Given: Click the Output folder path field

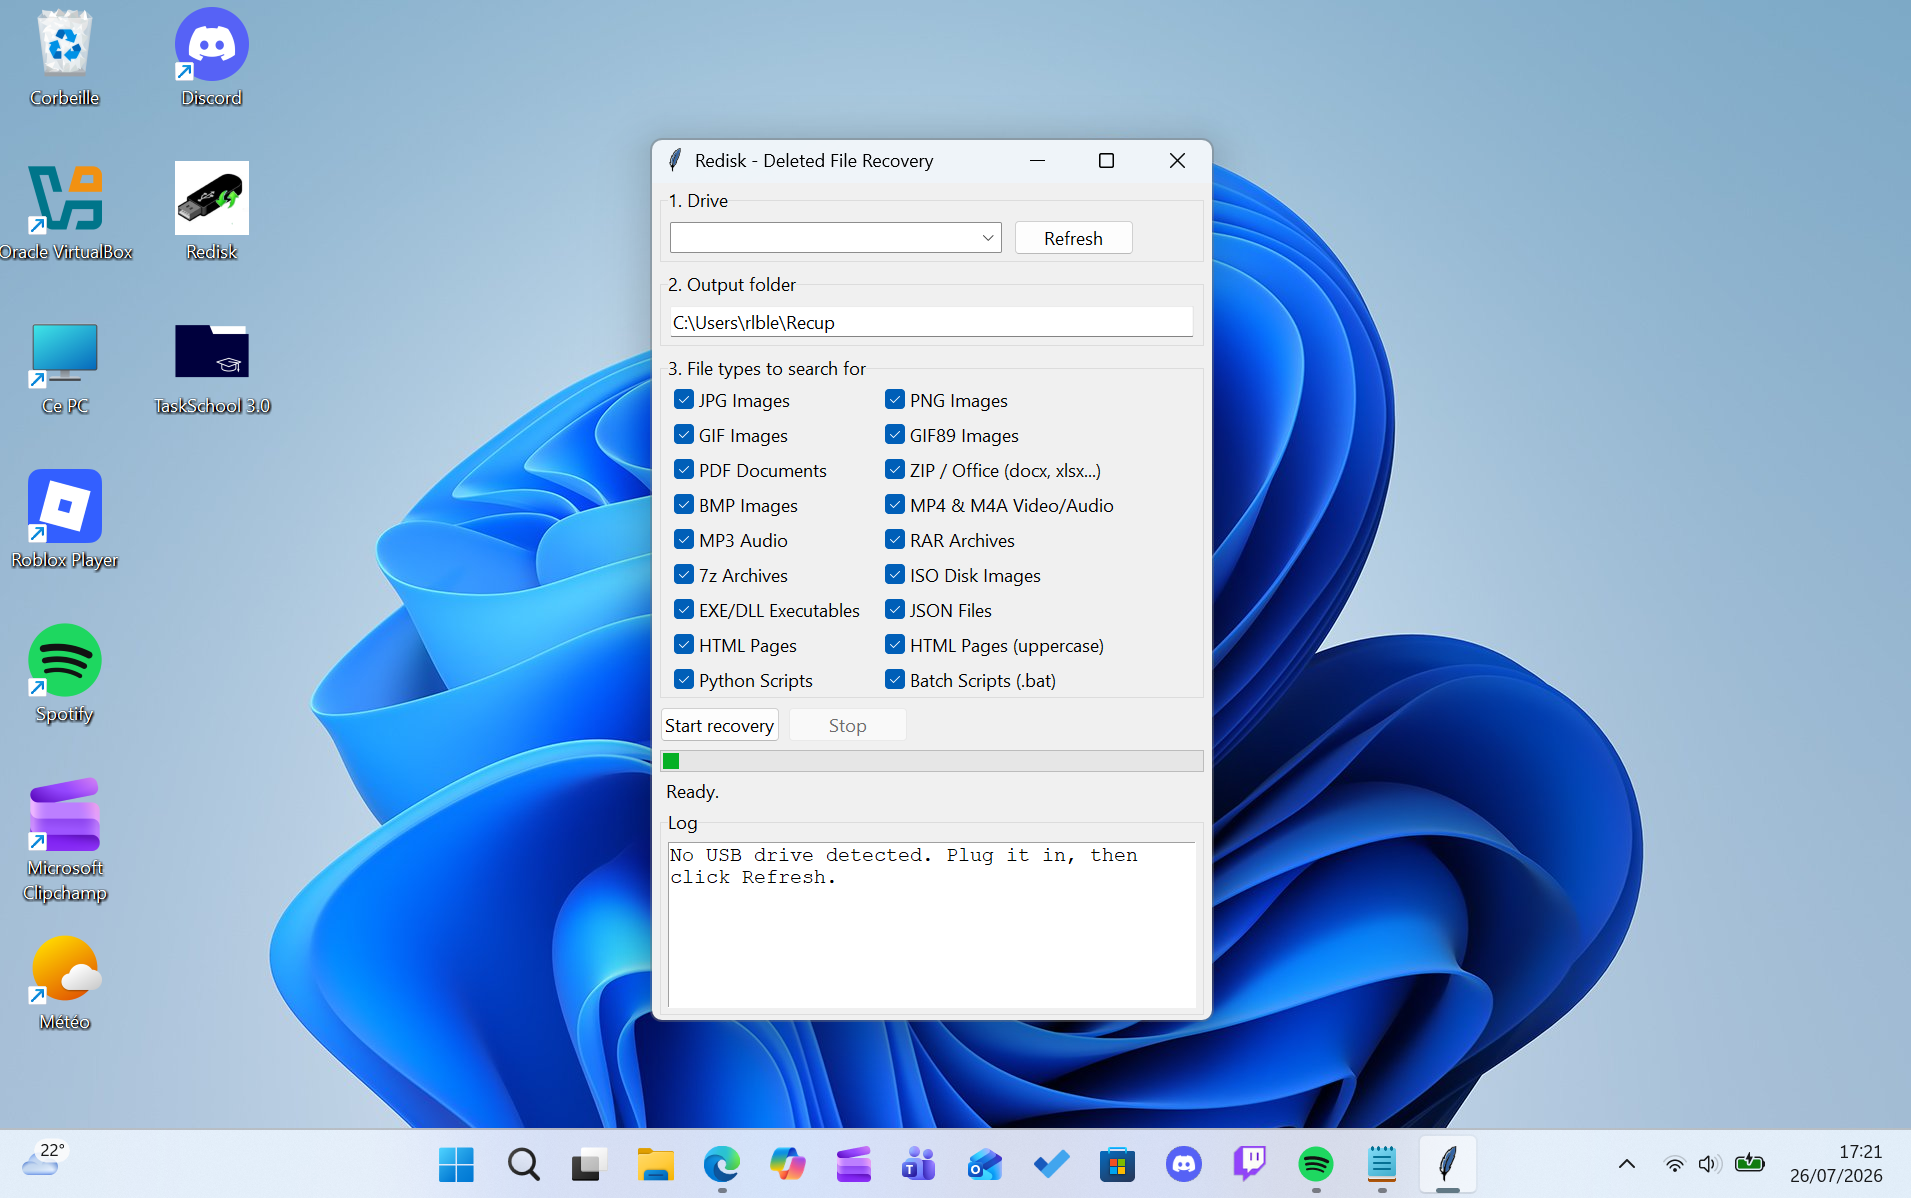Looking at the screenshot, I should point(931,322).
